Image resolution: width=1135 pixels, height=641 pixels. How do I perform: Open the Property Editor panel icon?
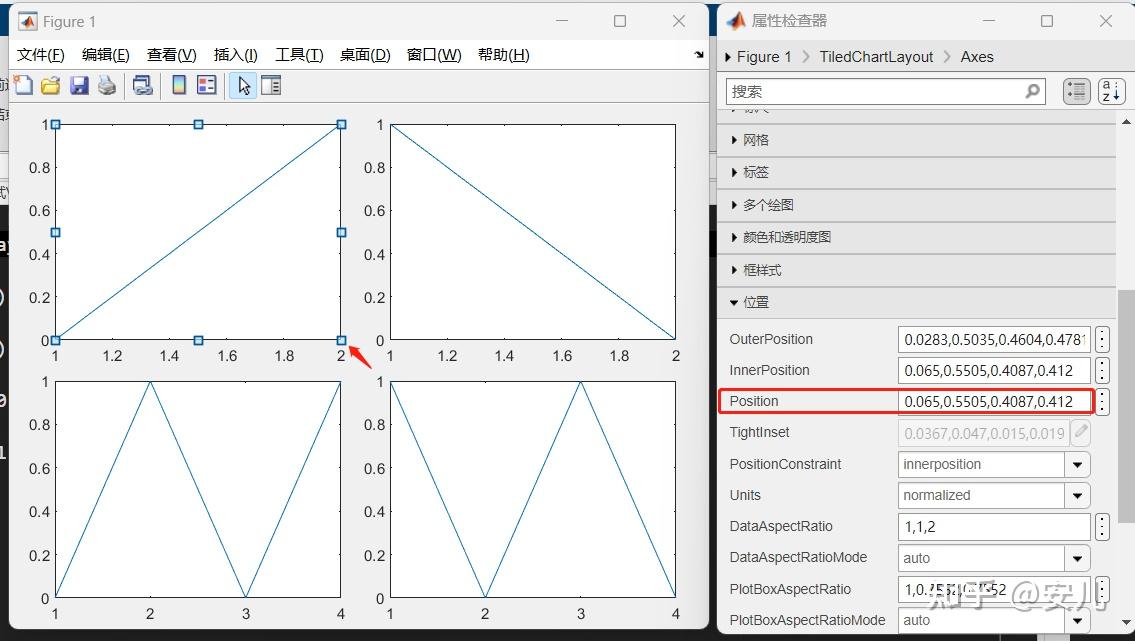click(x=270, y=85)
